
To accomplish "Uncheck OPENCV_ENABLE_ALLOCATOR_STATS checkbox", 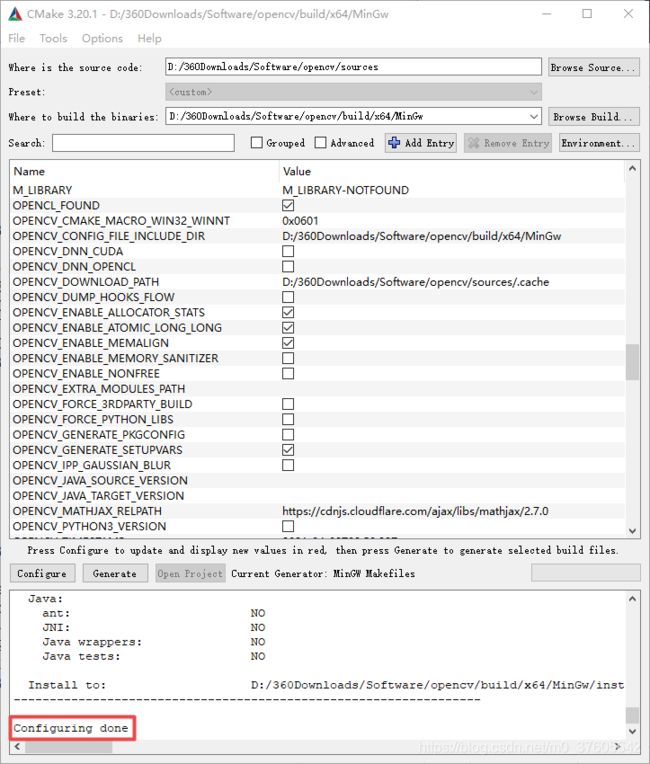I will [288, 312].
